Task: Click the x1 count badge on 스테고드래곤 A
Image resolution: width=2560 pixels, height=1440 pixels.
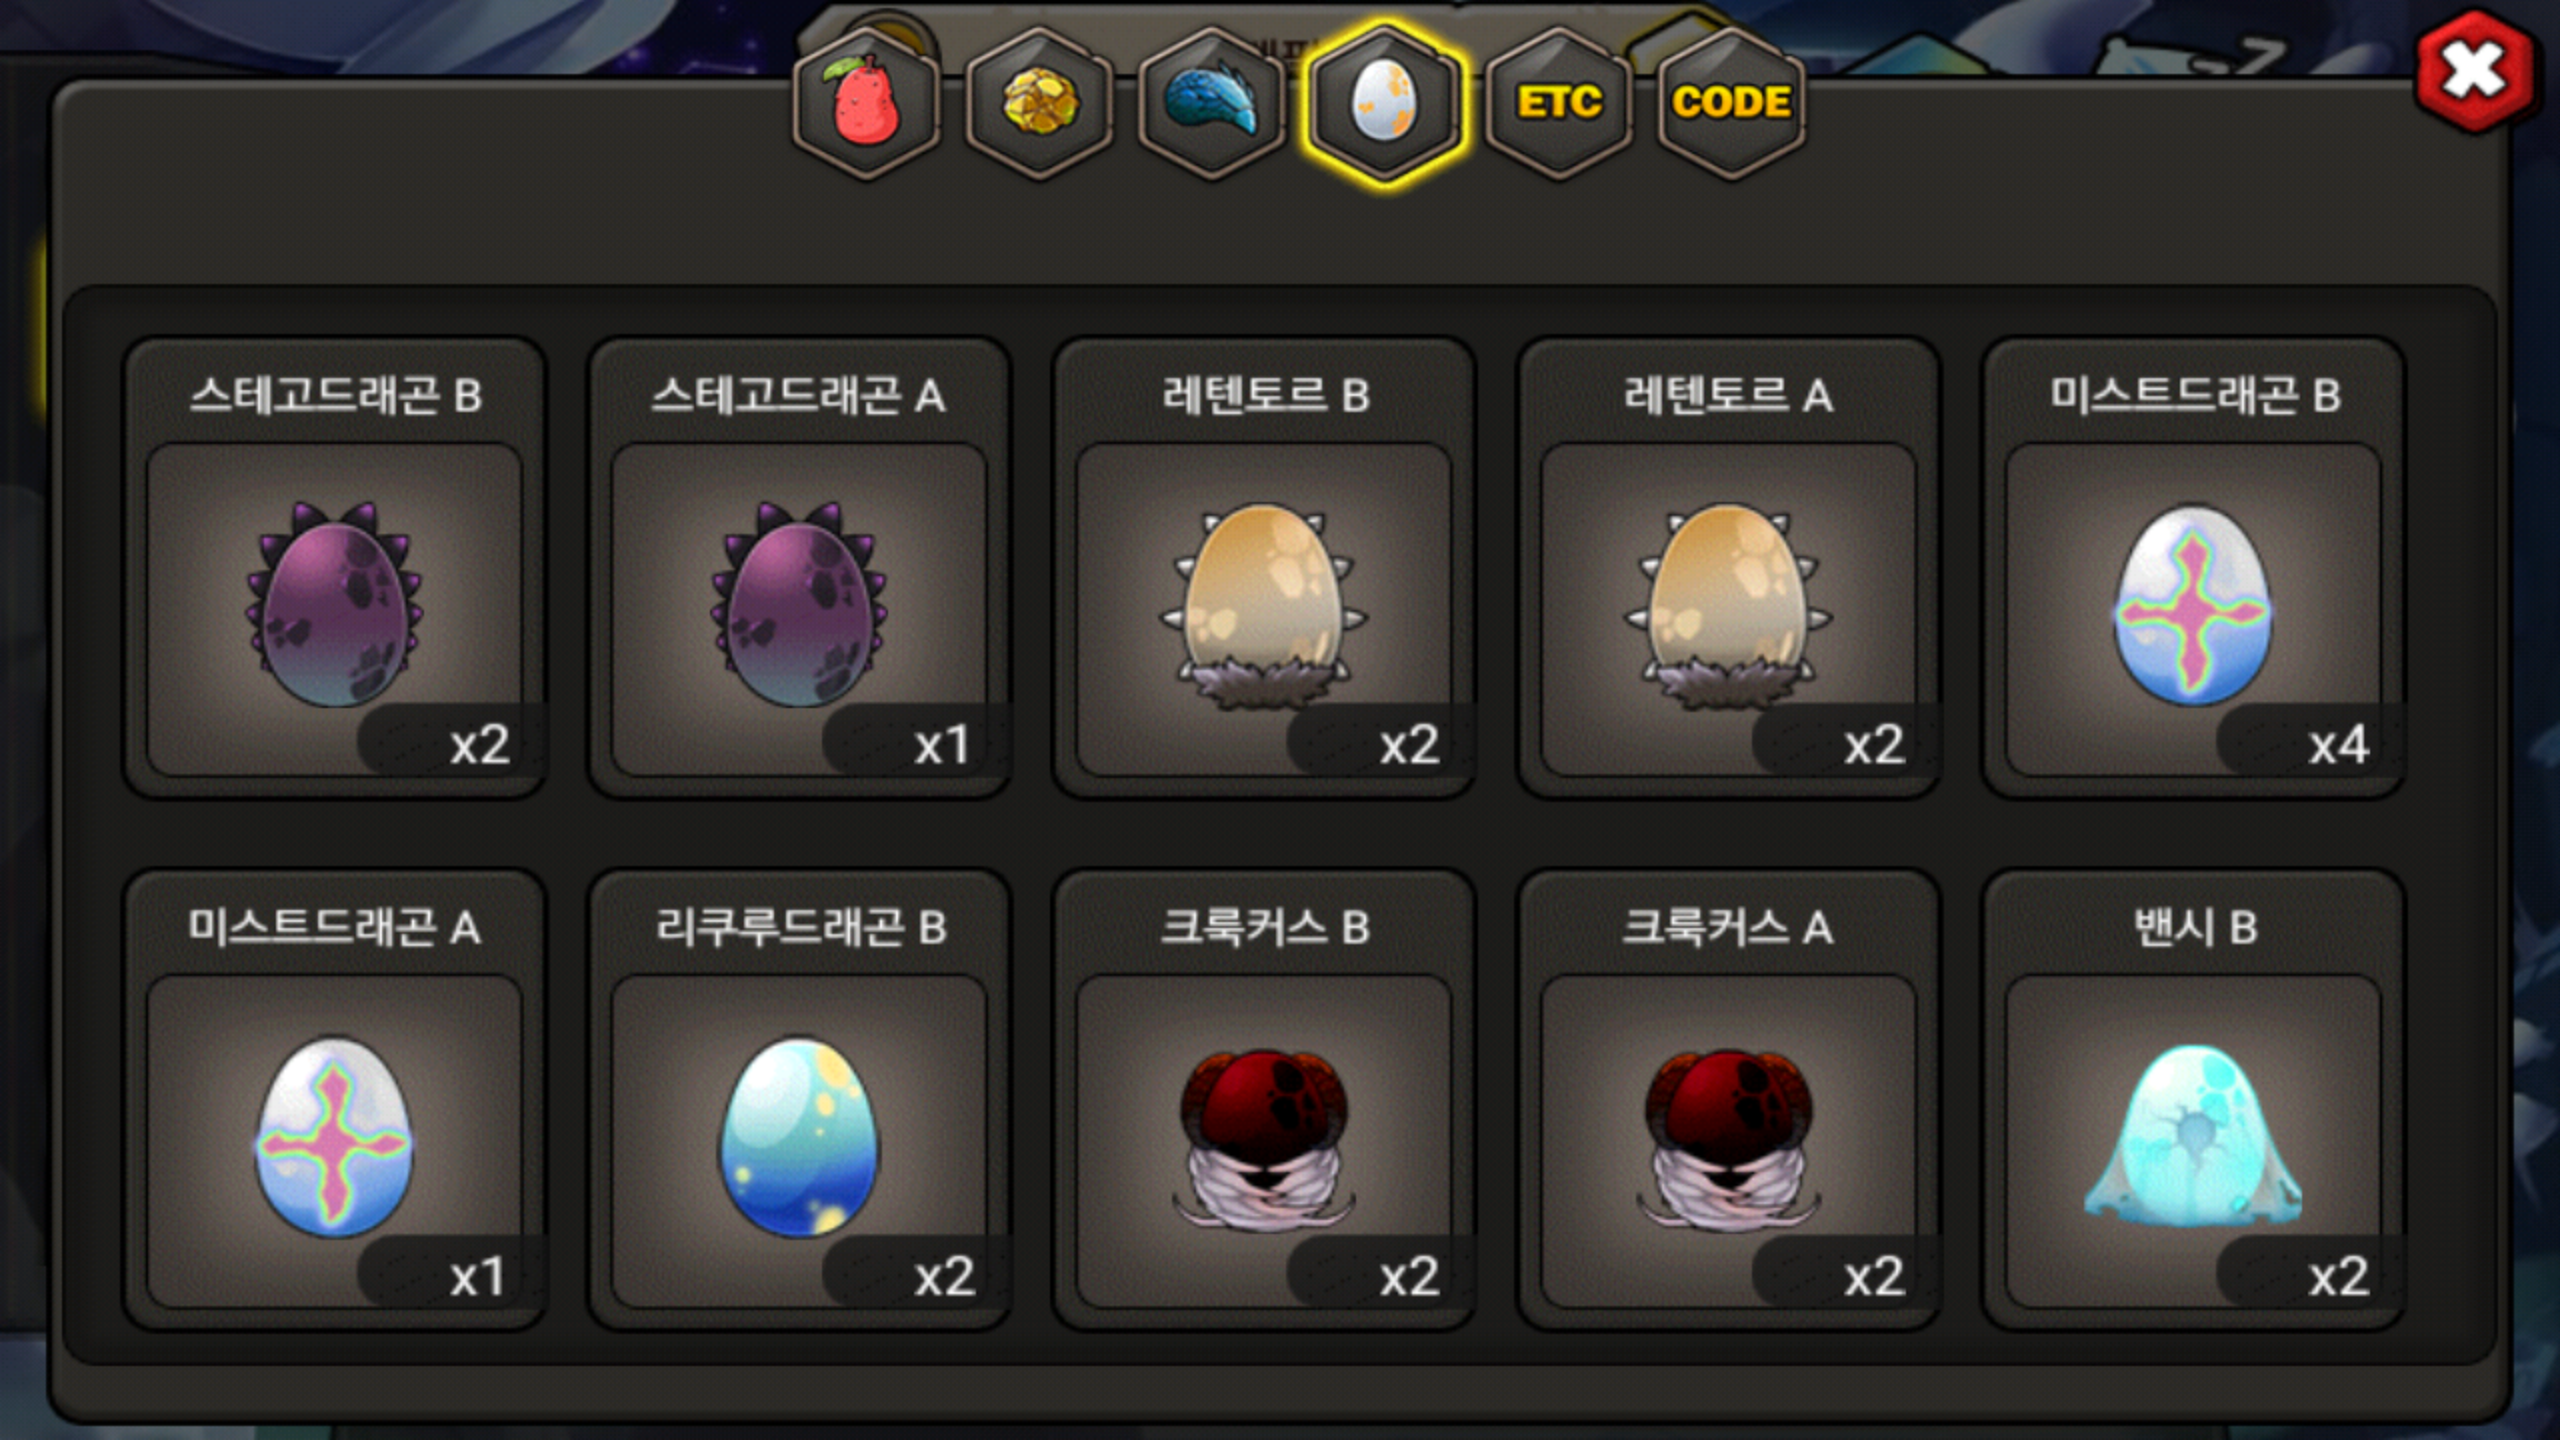Action: pyautogui.click(x=942, y=745)
